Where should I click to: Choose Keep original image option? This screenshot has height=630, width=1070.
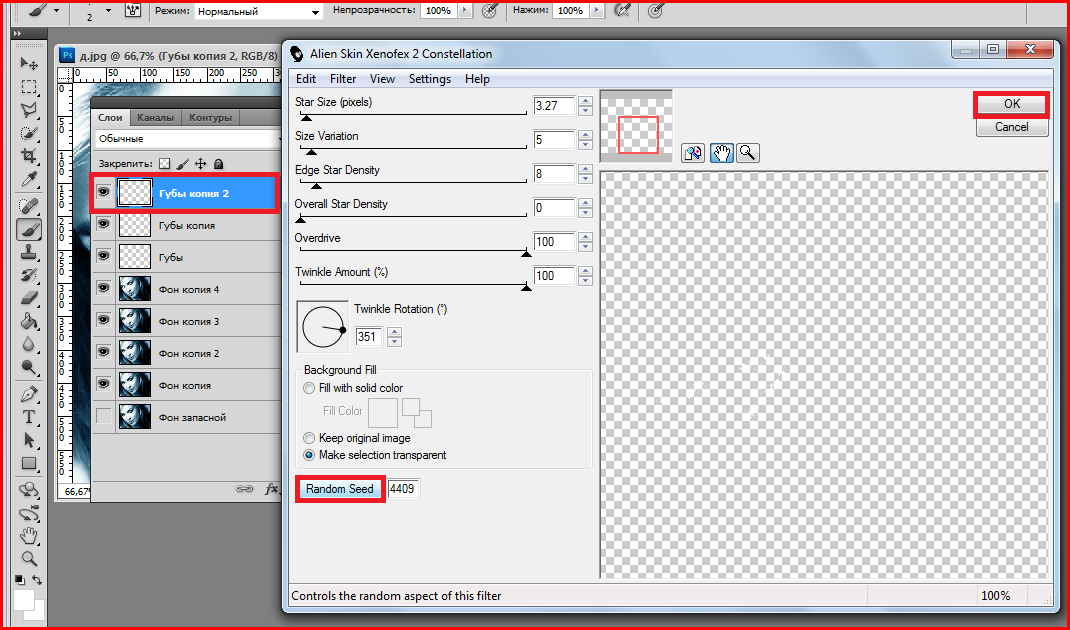click(309, 438)
